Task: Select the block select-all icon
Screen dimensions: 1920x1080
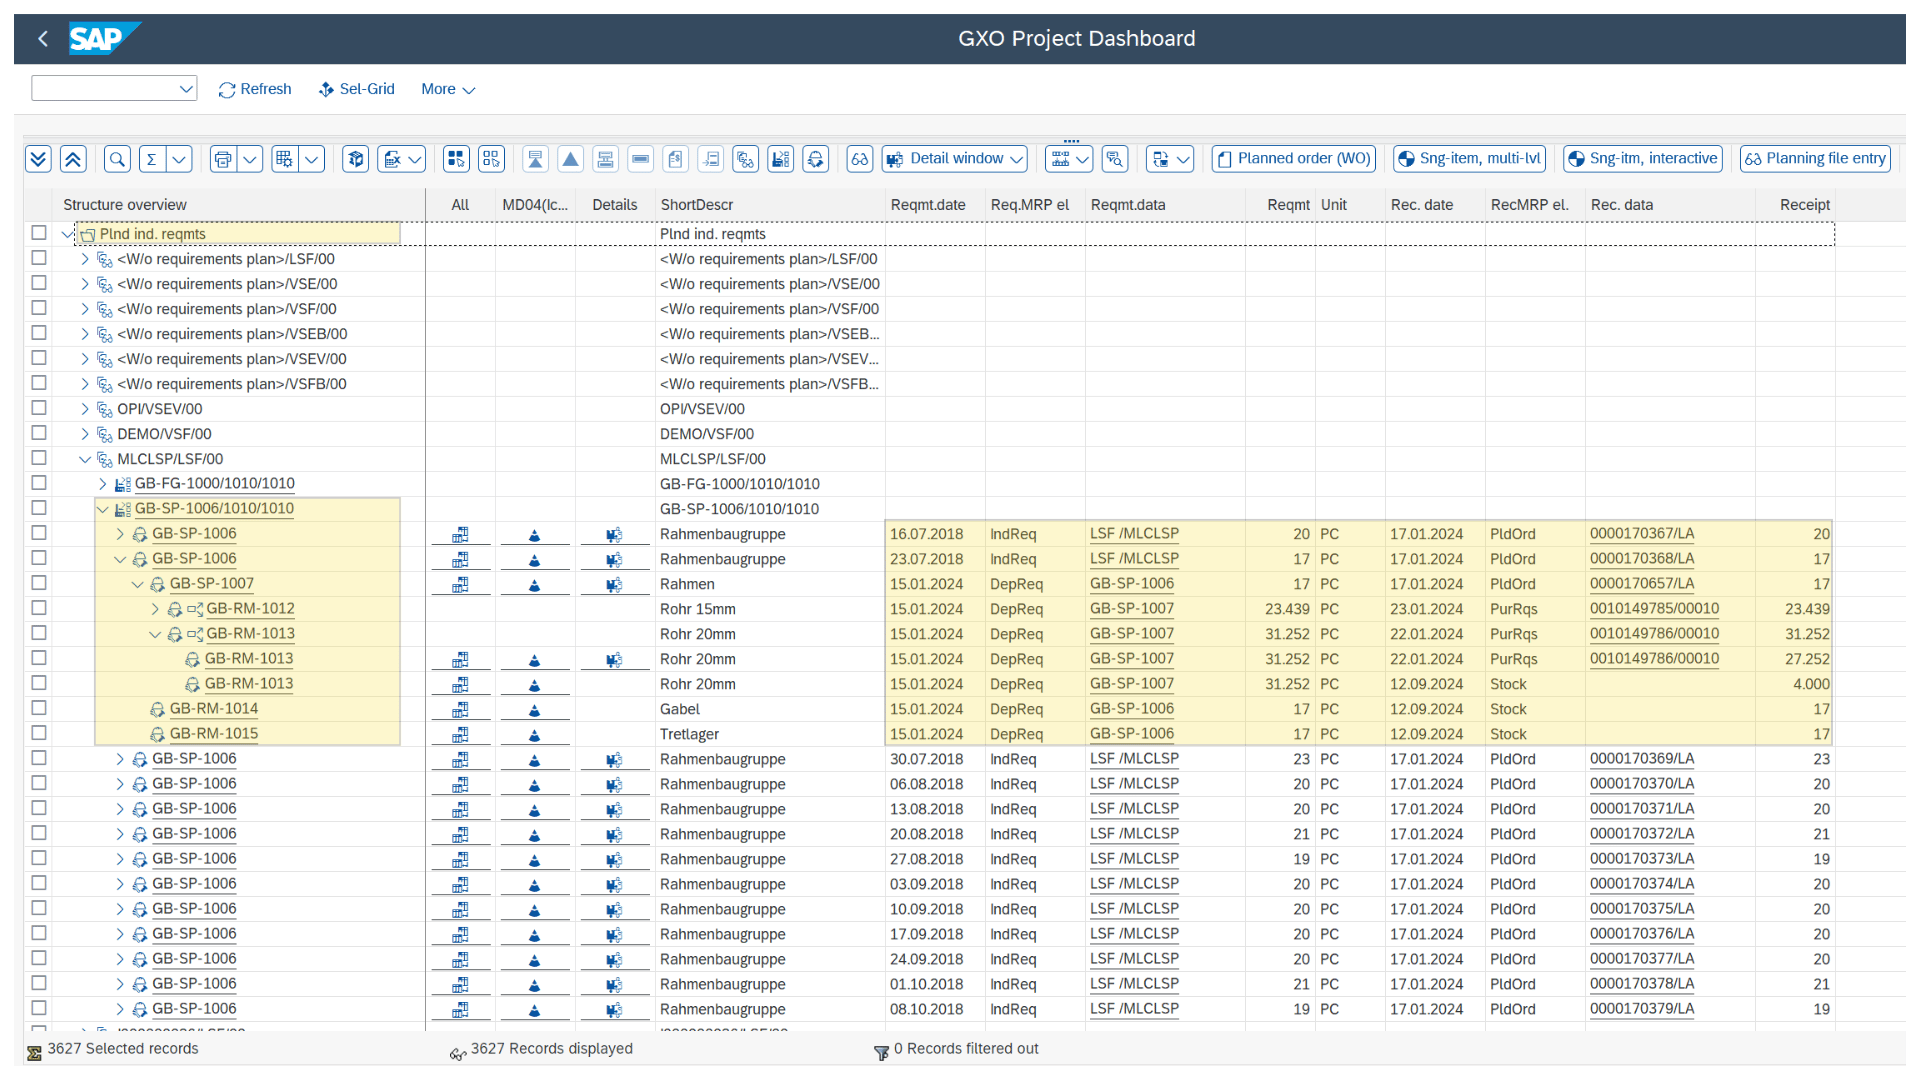Action: (456, 159)
